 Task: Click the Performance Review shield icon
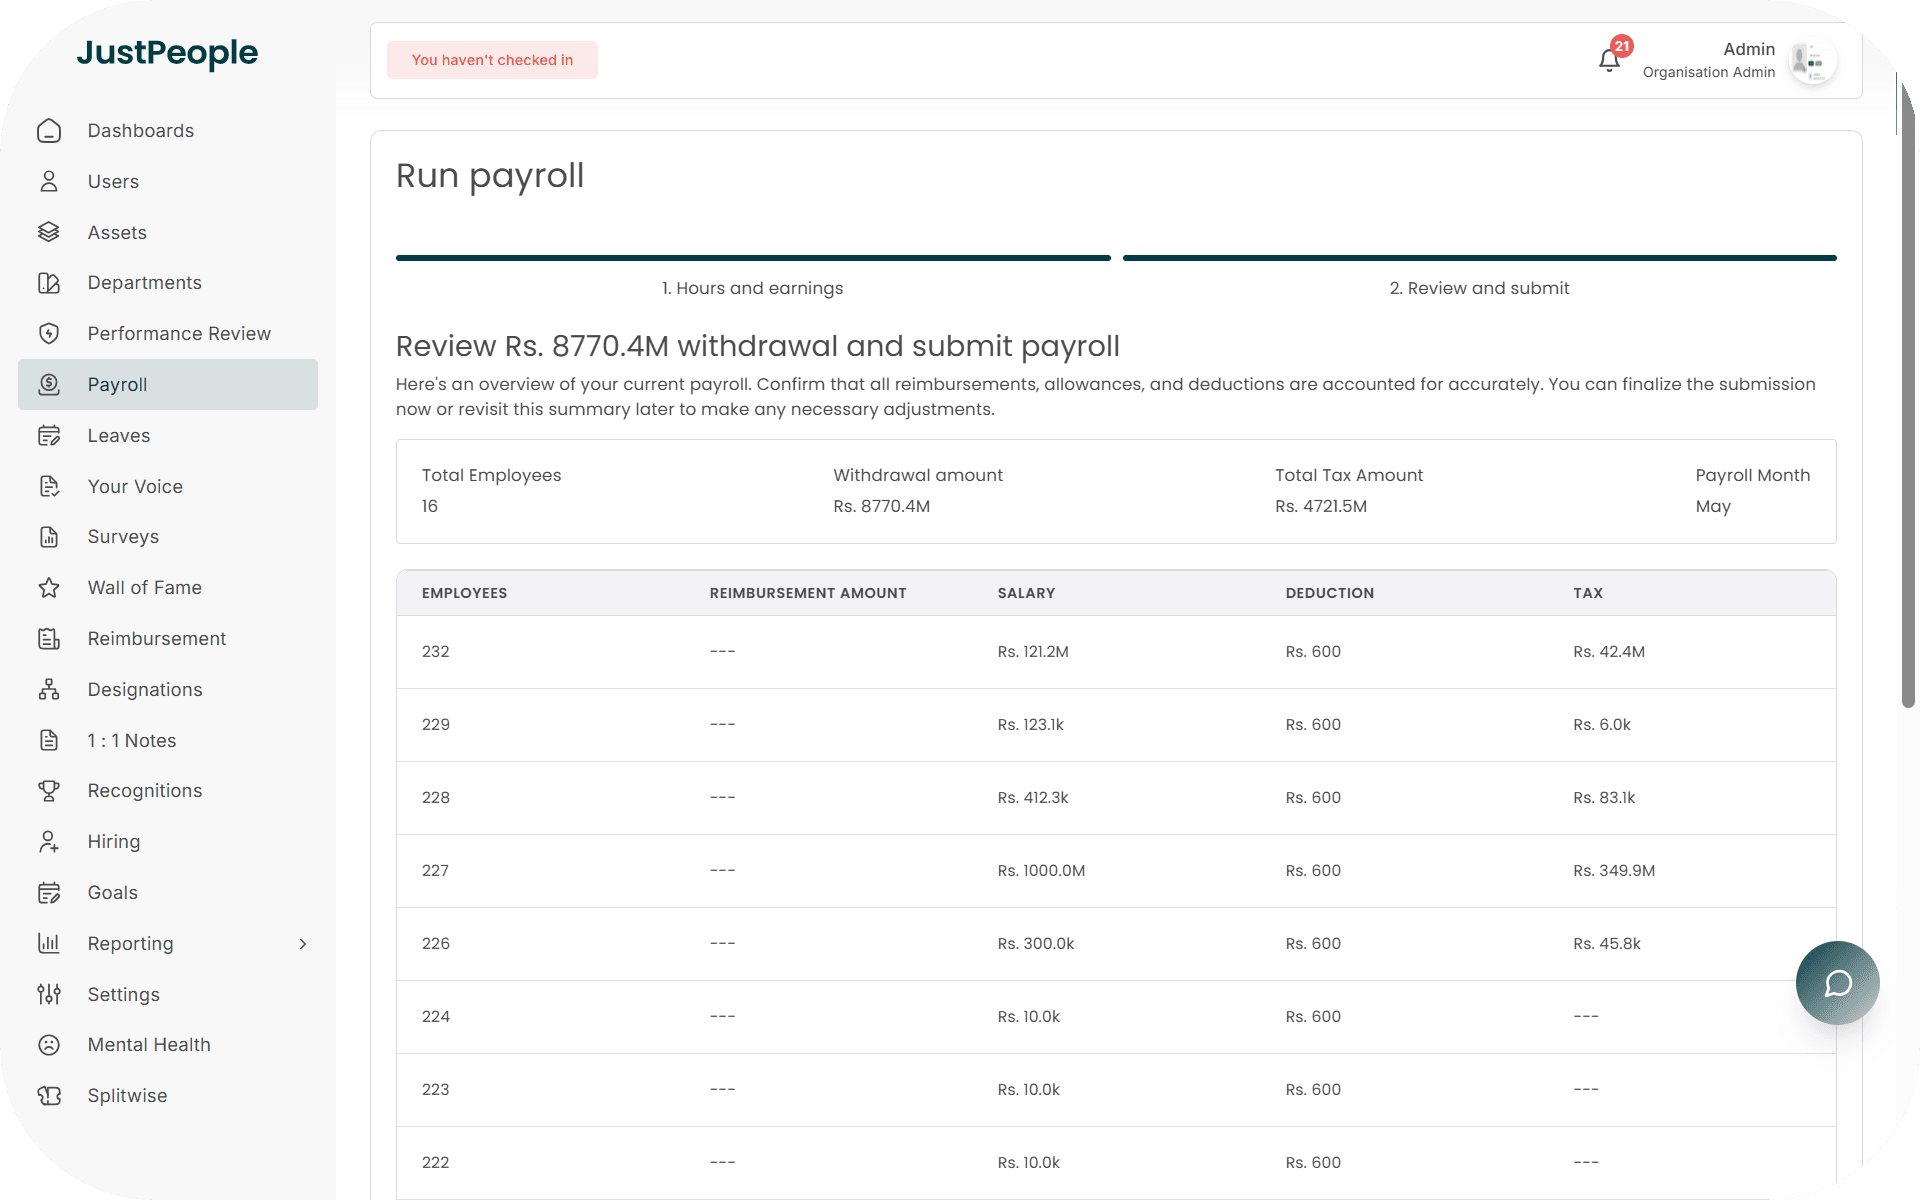tap(49, 334)
